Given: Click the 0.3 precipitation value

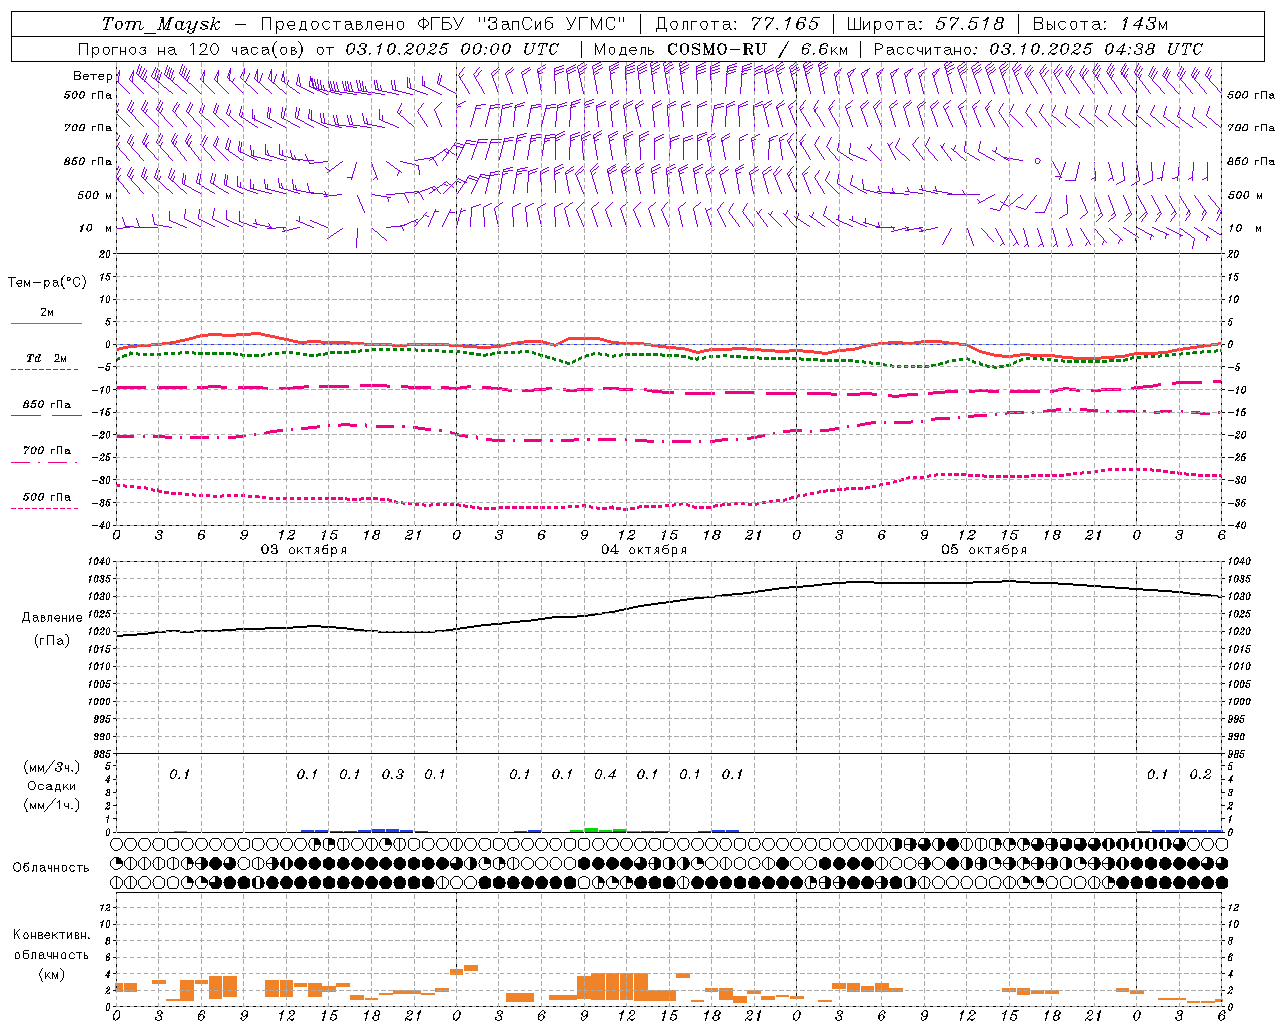Looking at the screenshot, I should click(393, 775).
